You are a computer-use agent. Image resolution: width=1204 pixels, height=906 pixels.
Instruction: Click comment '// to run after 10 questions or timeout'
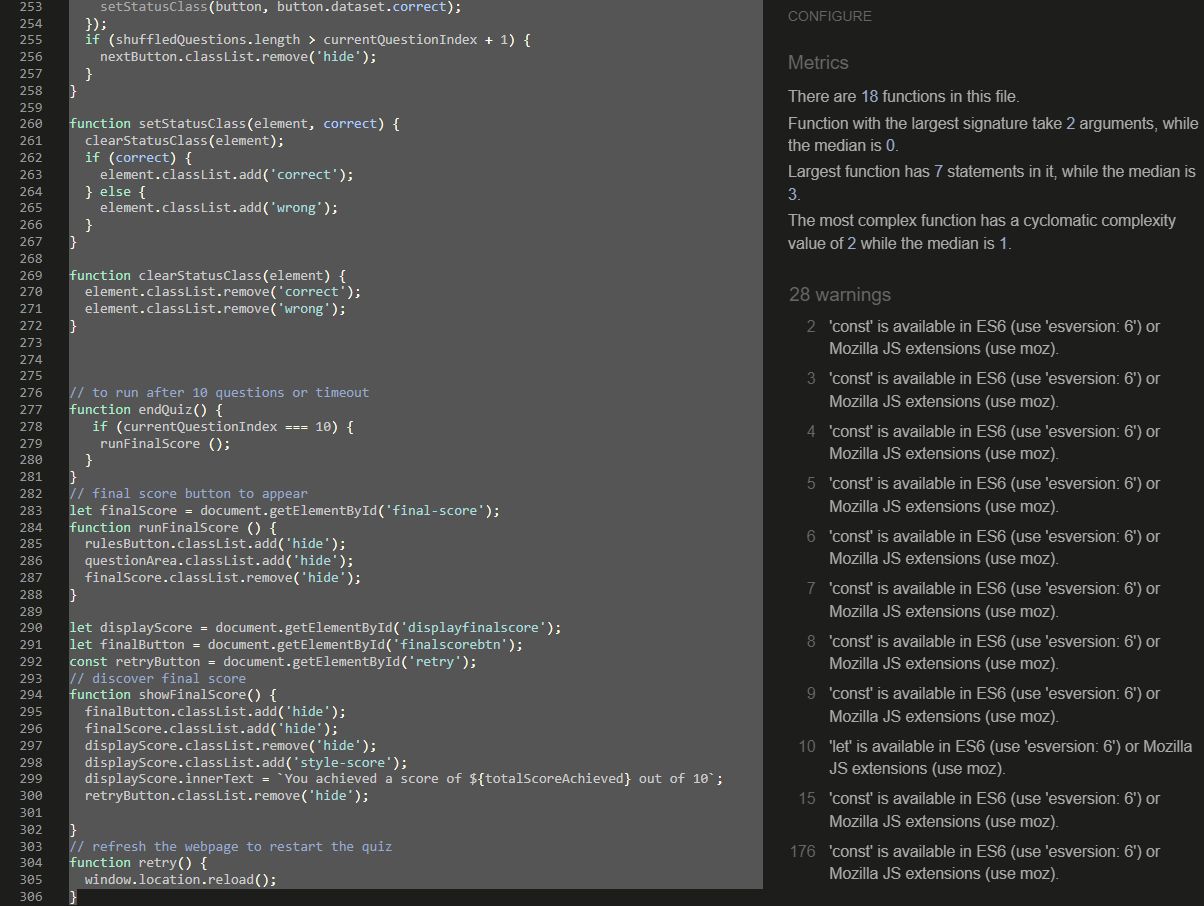coord(219,392)
